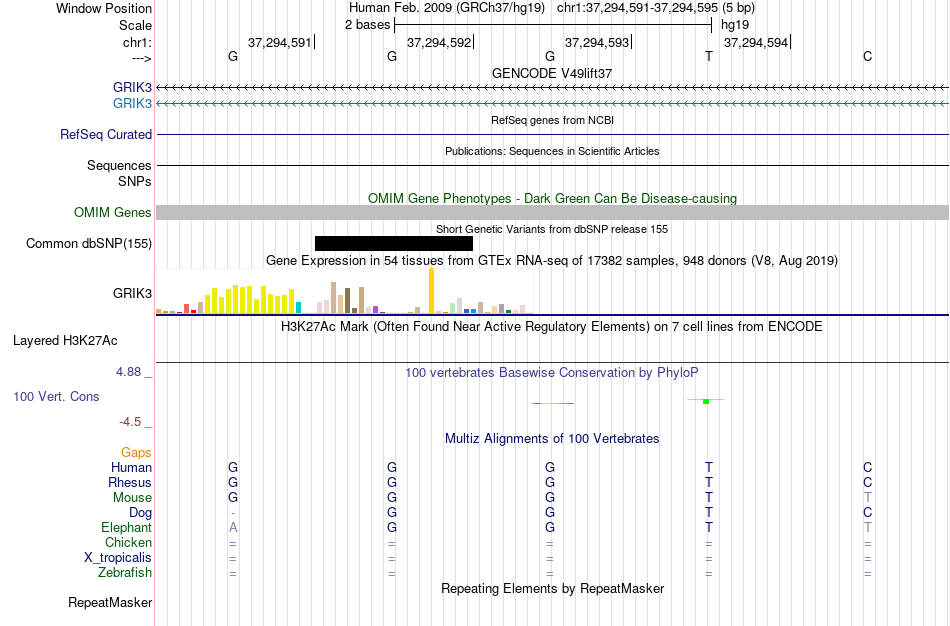Click the black Common dbSNP(155) variant block

tap(394, 244)
